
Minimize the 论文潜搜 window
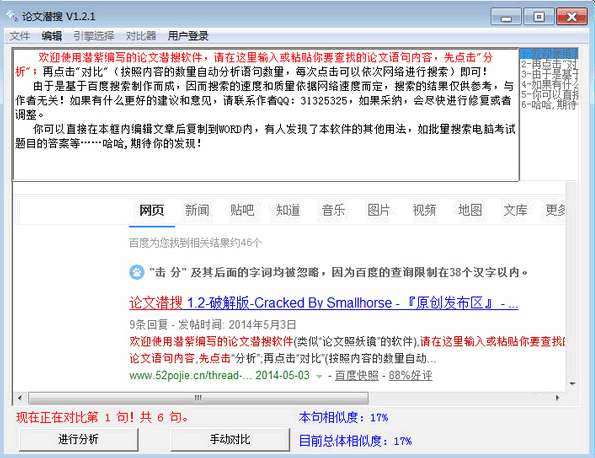[x=506, y=17]
